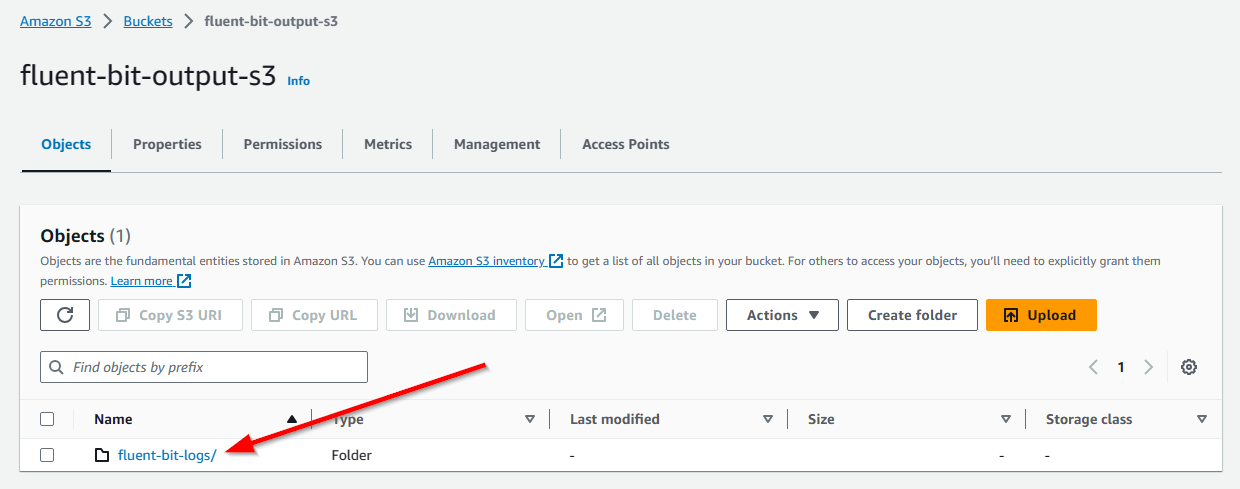
Task: Switch to the Objects tab
Action: tap(66, 144)
